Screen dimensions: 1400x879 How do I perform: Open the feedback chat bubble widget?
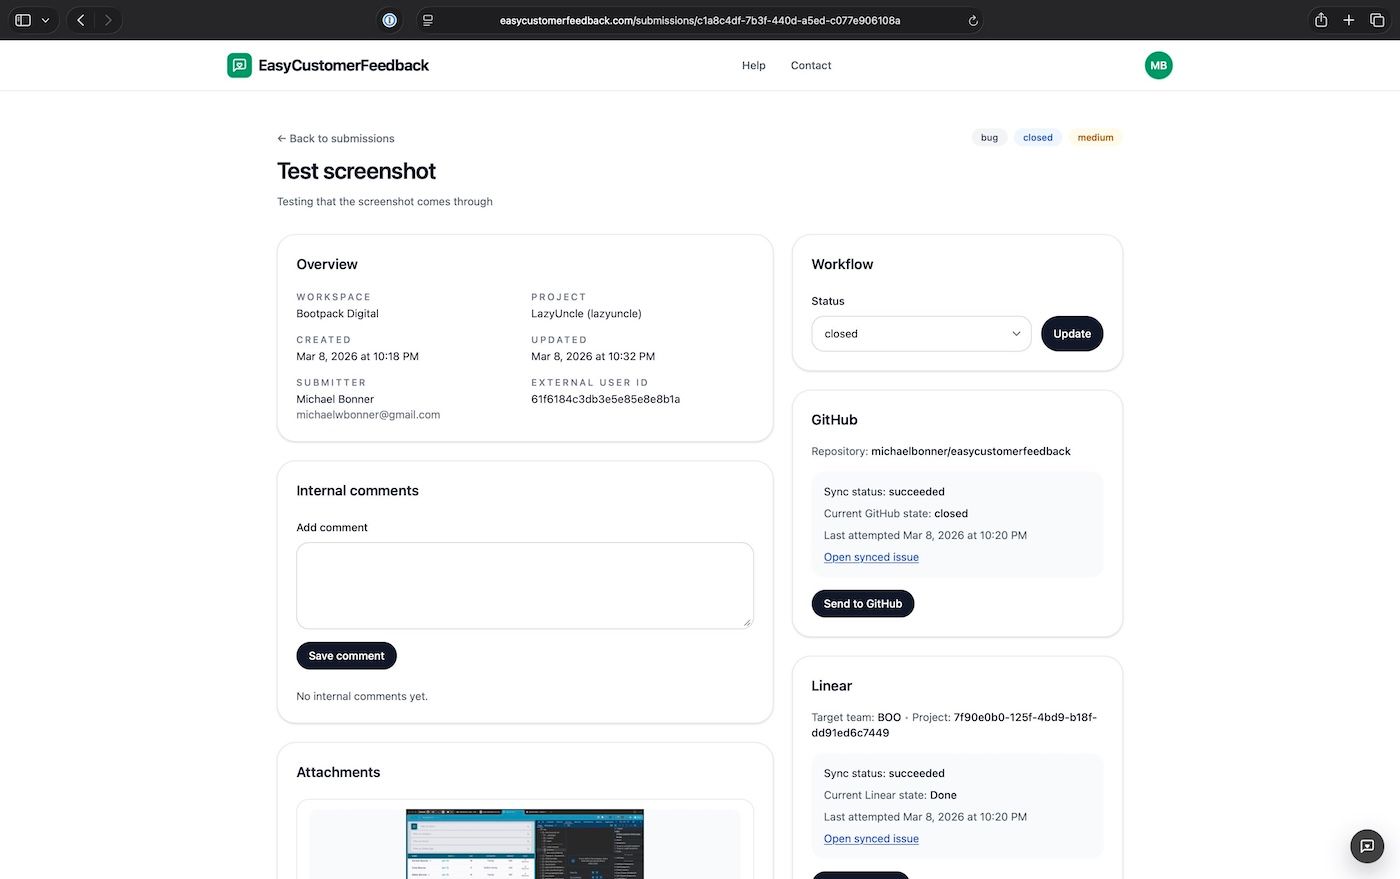click(1367, 845)
